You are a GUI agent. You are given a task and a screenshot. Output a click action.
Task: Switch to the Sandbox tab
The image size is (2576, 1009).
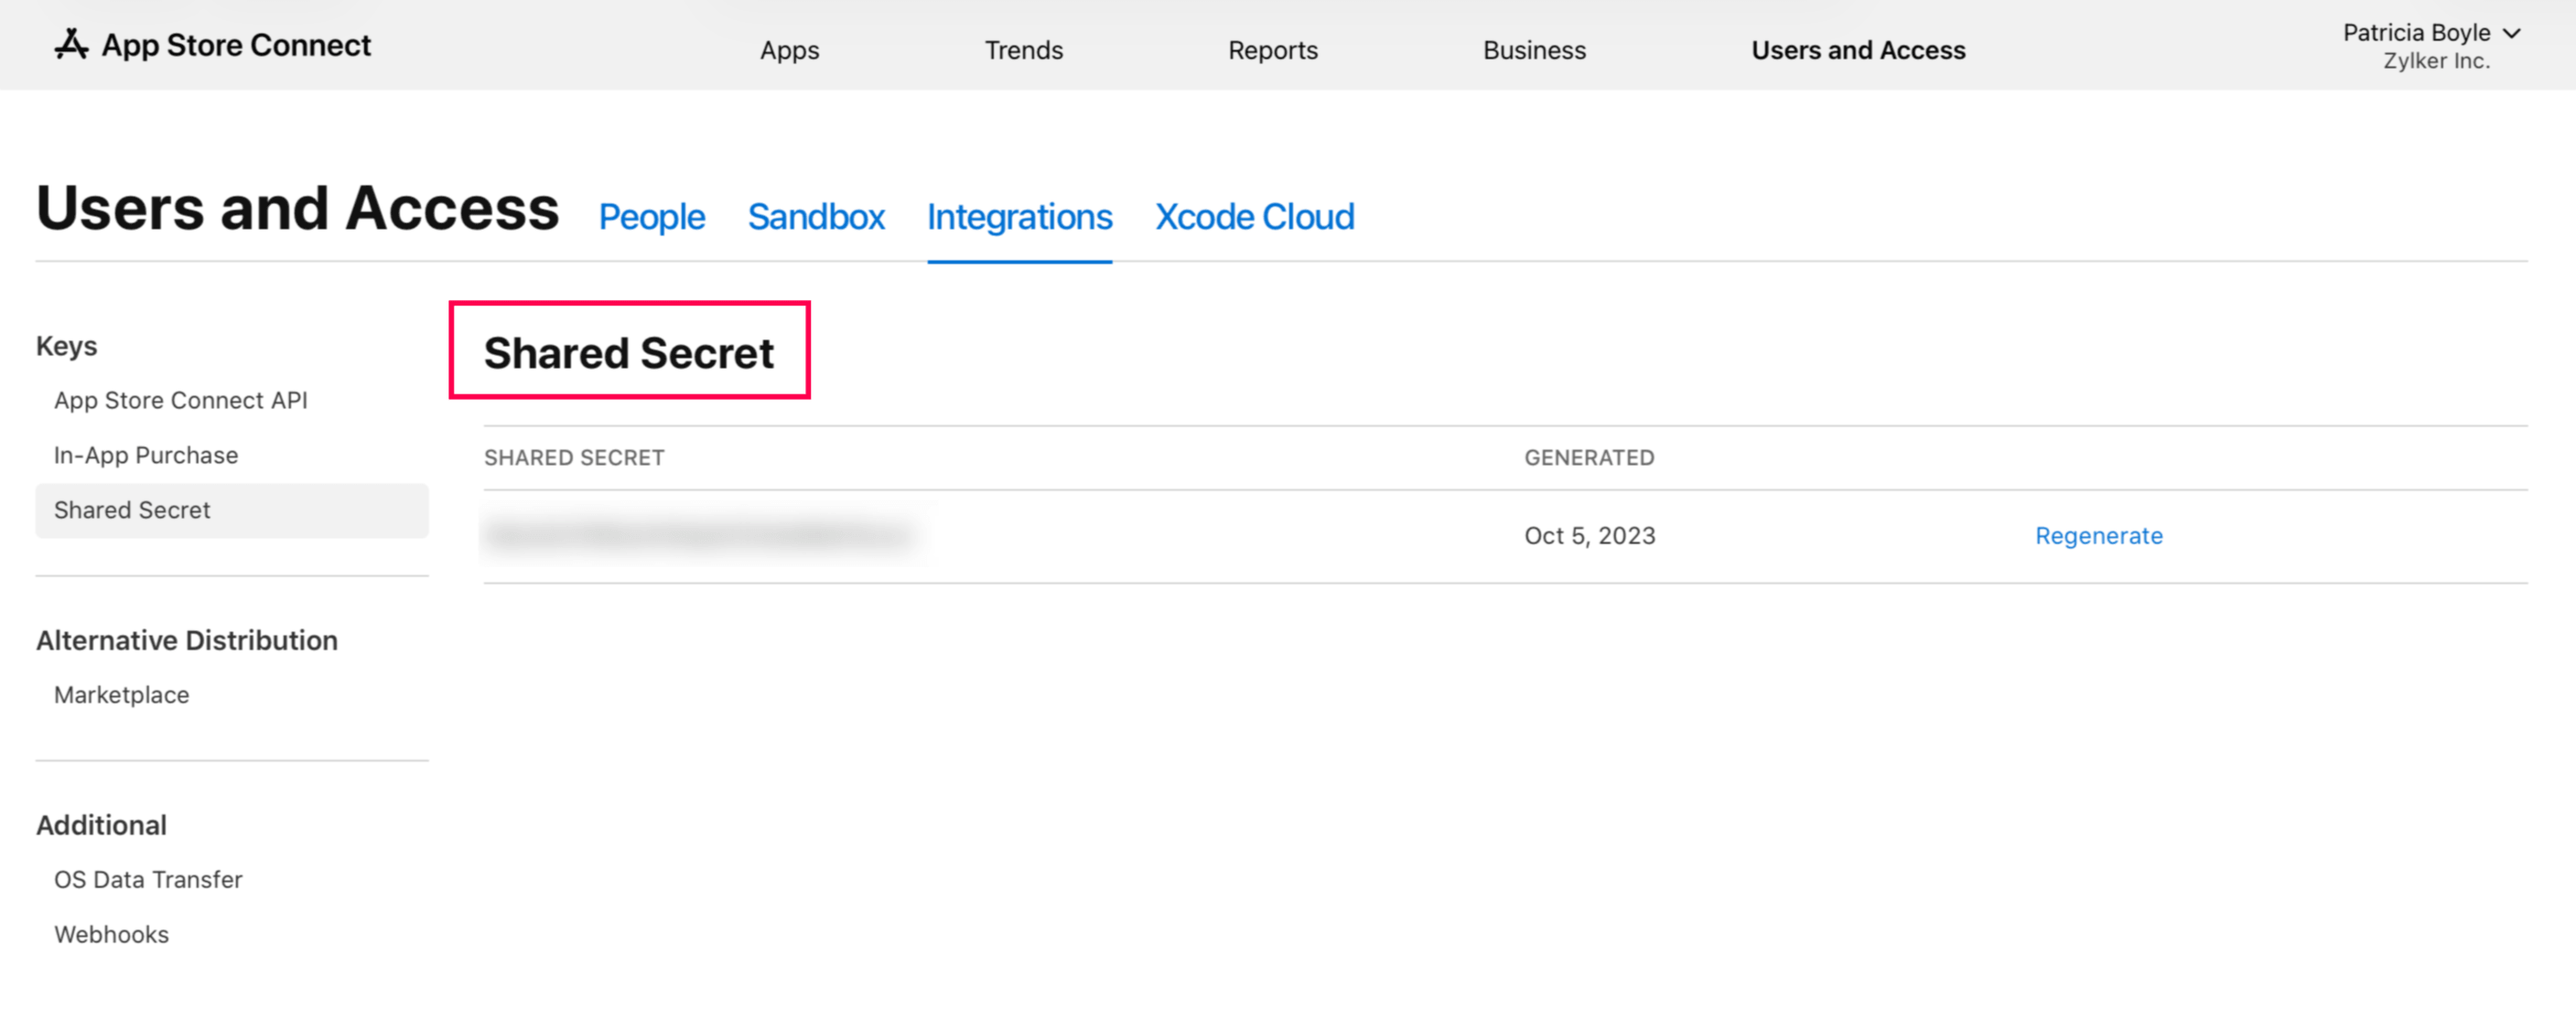816,217
